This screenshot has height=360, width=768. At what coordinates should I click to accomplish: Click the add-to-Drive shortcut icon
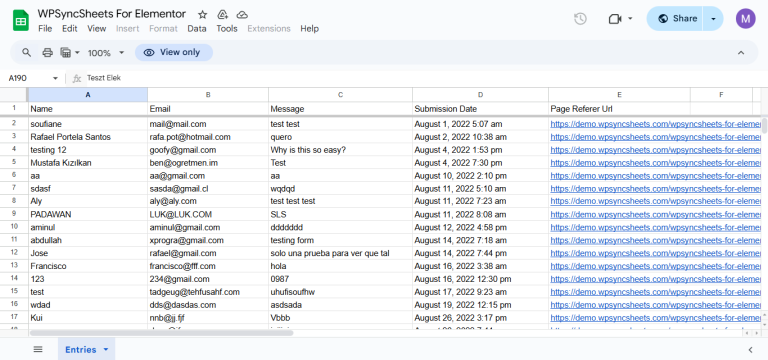tap(222, 15)
